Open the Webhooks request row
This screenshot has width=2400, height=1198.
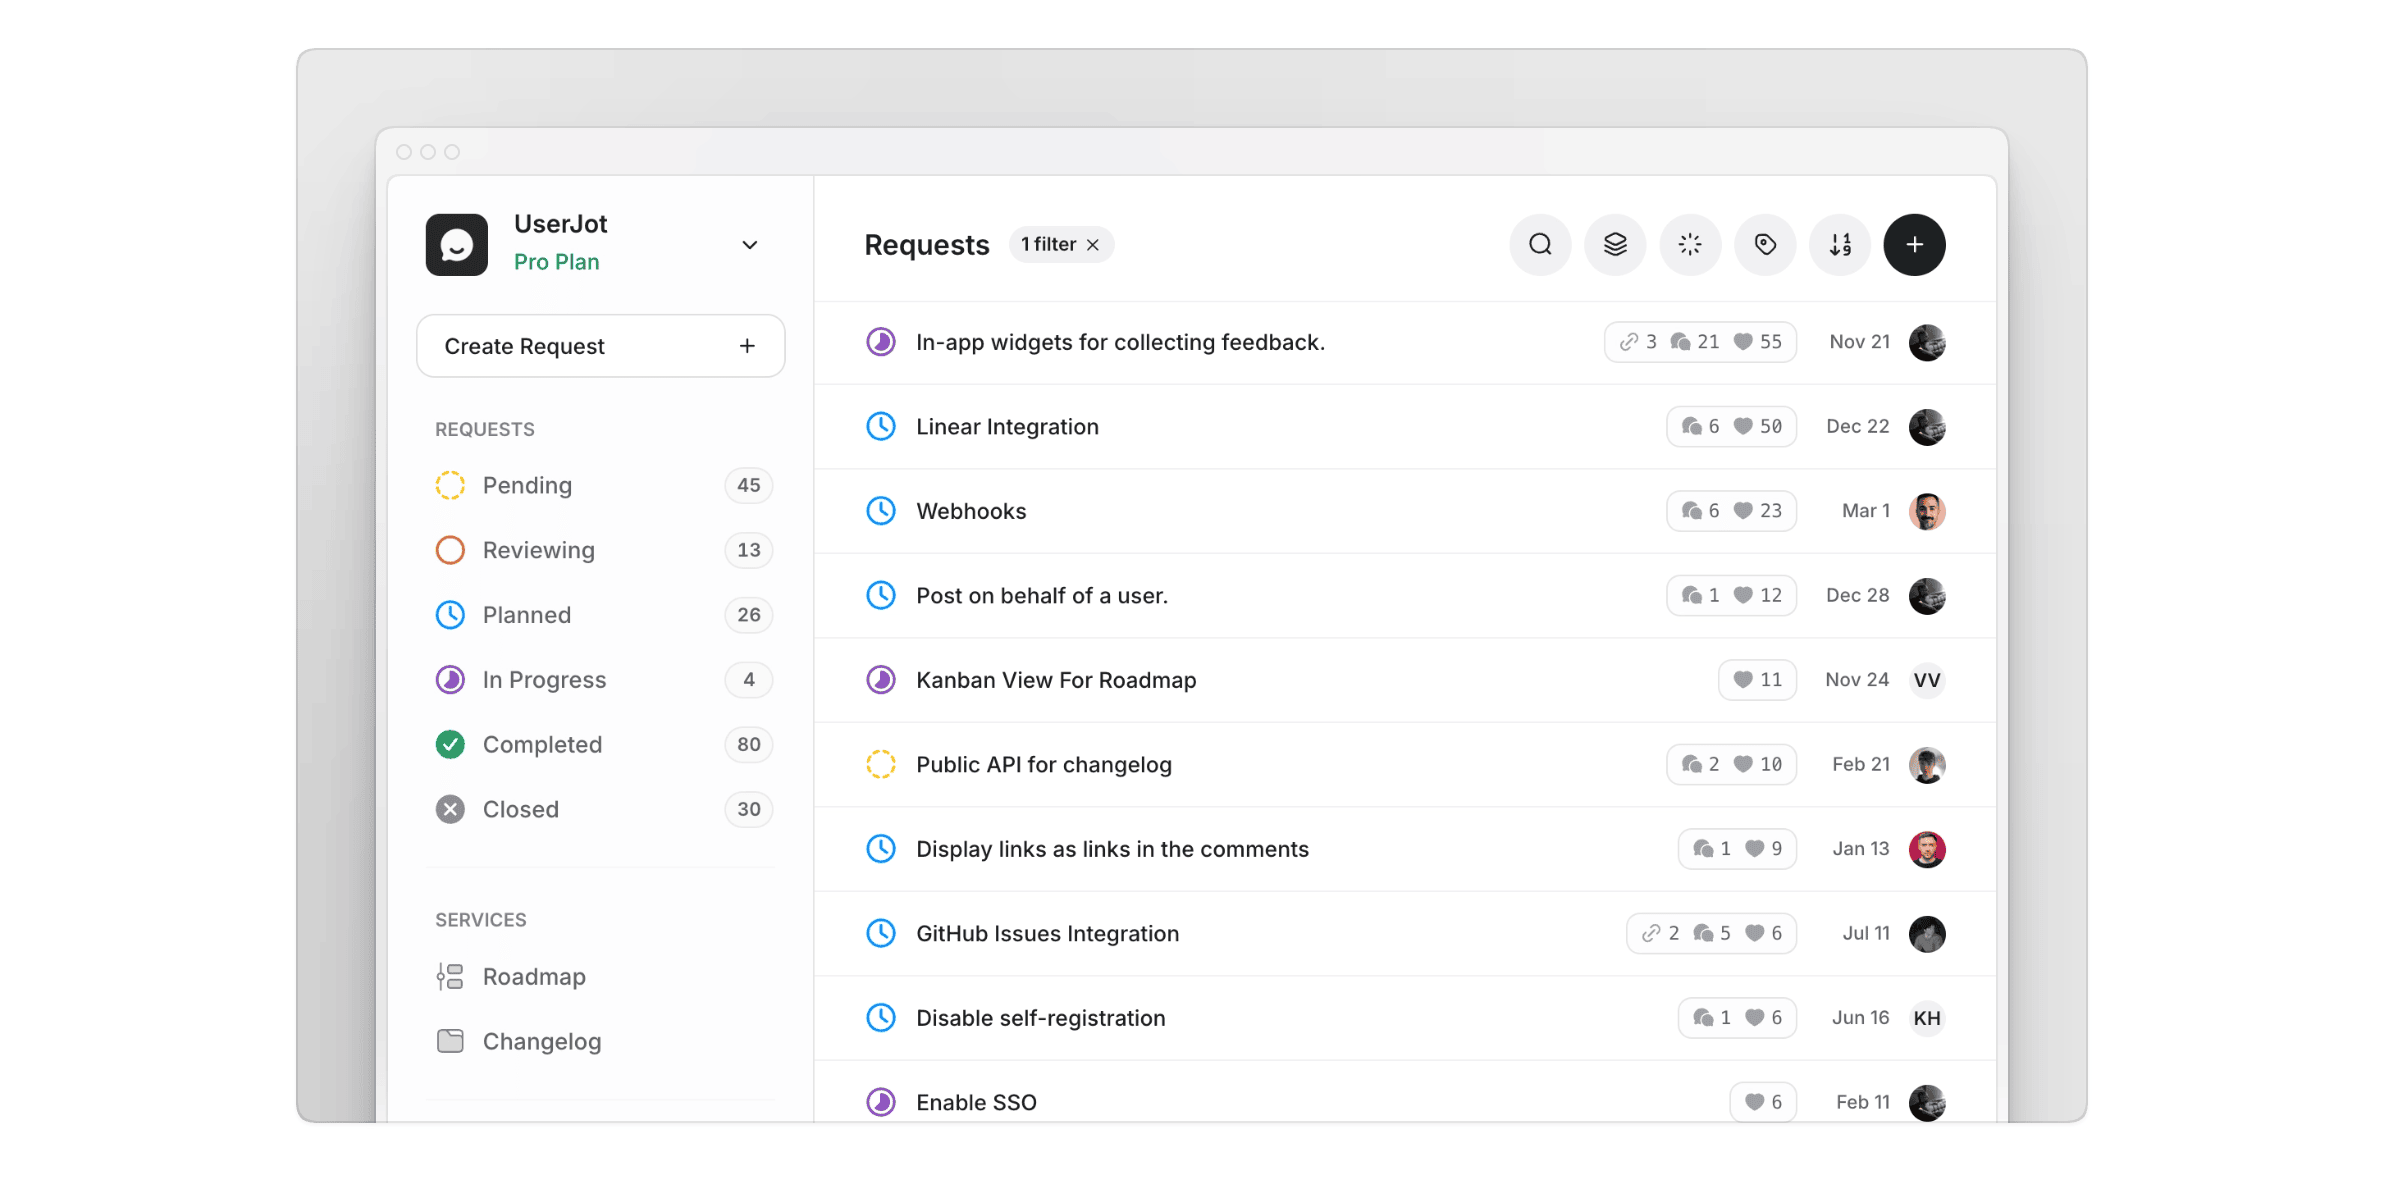click(x=971, y=511)
